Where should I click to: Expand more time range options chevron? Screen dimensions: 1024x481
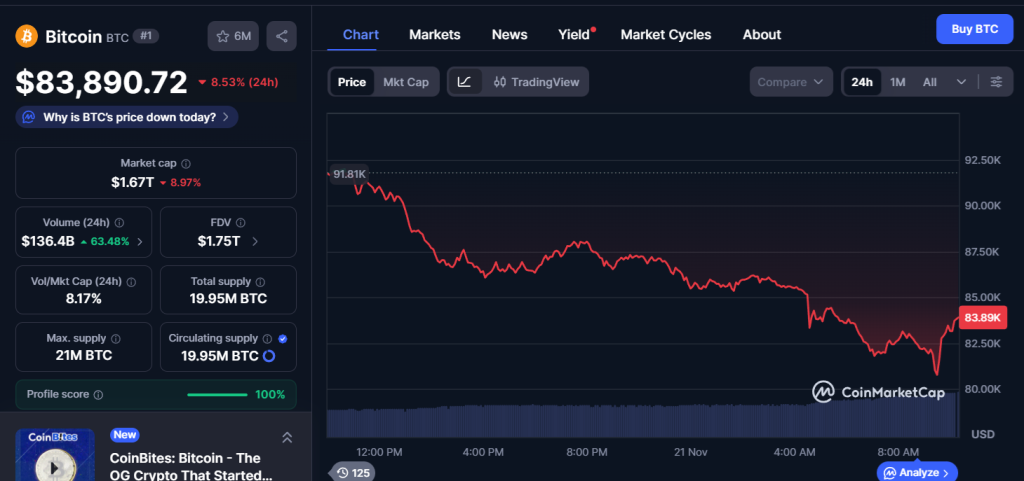(961, 82)
